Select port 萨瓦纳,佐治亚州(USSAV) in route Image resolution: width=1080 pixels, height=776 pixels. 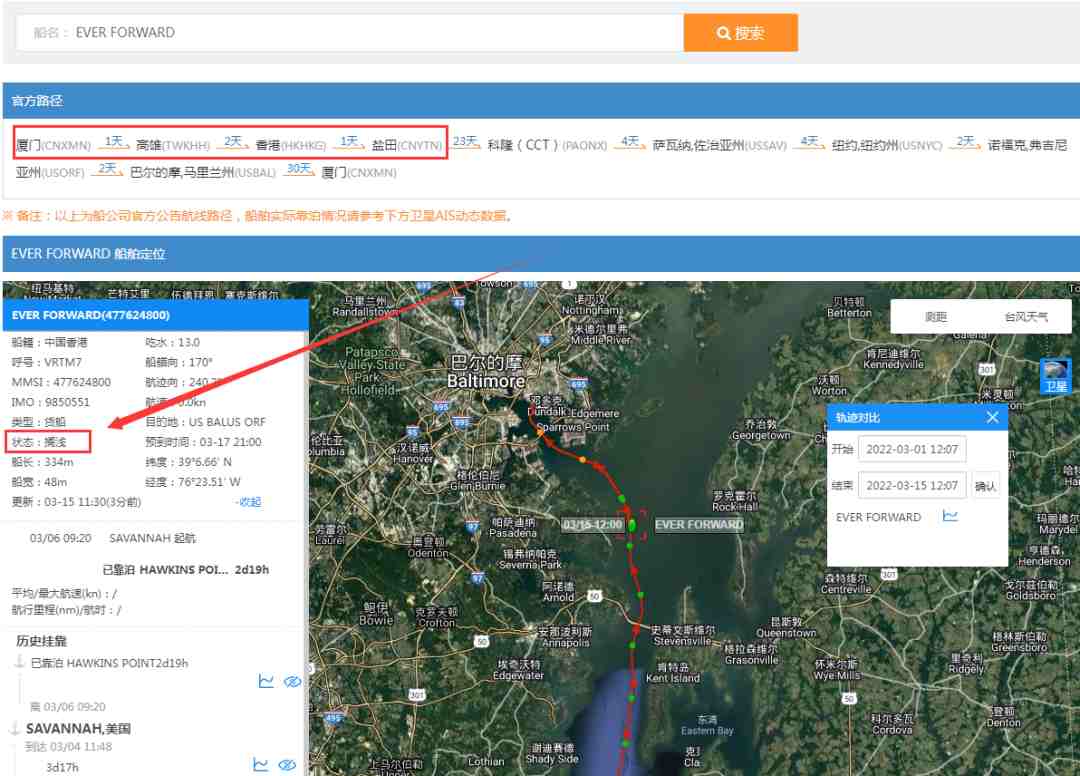tap(719, 145)
